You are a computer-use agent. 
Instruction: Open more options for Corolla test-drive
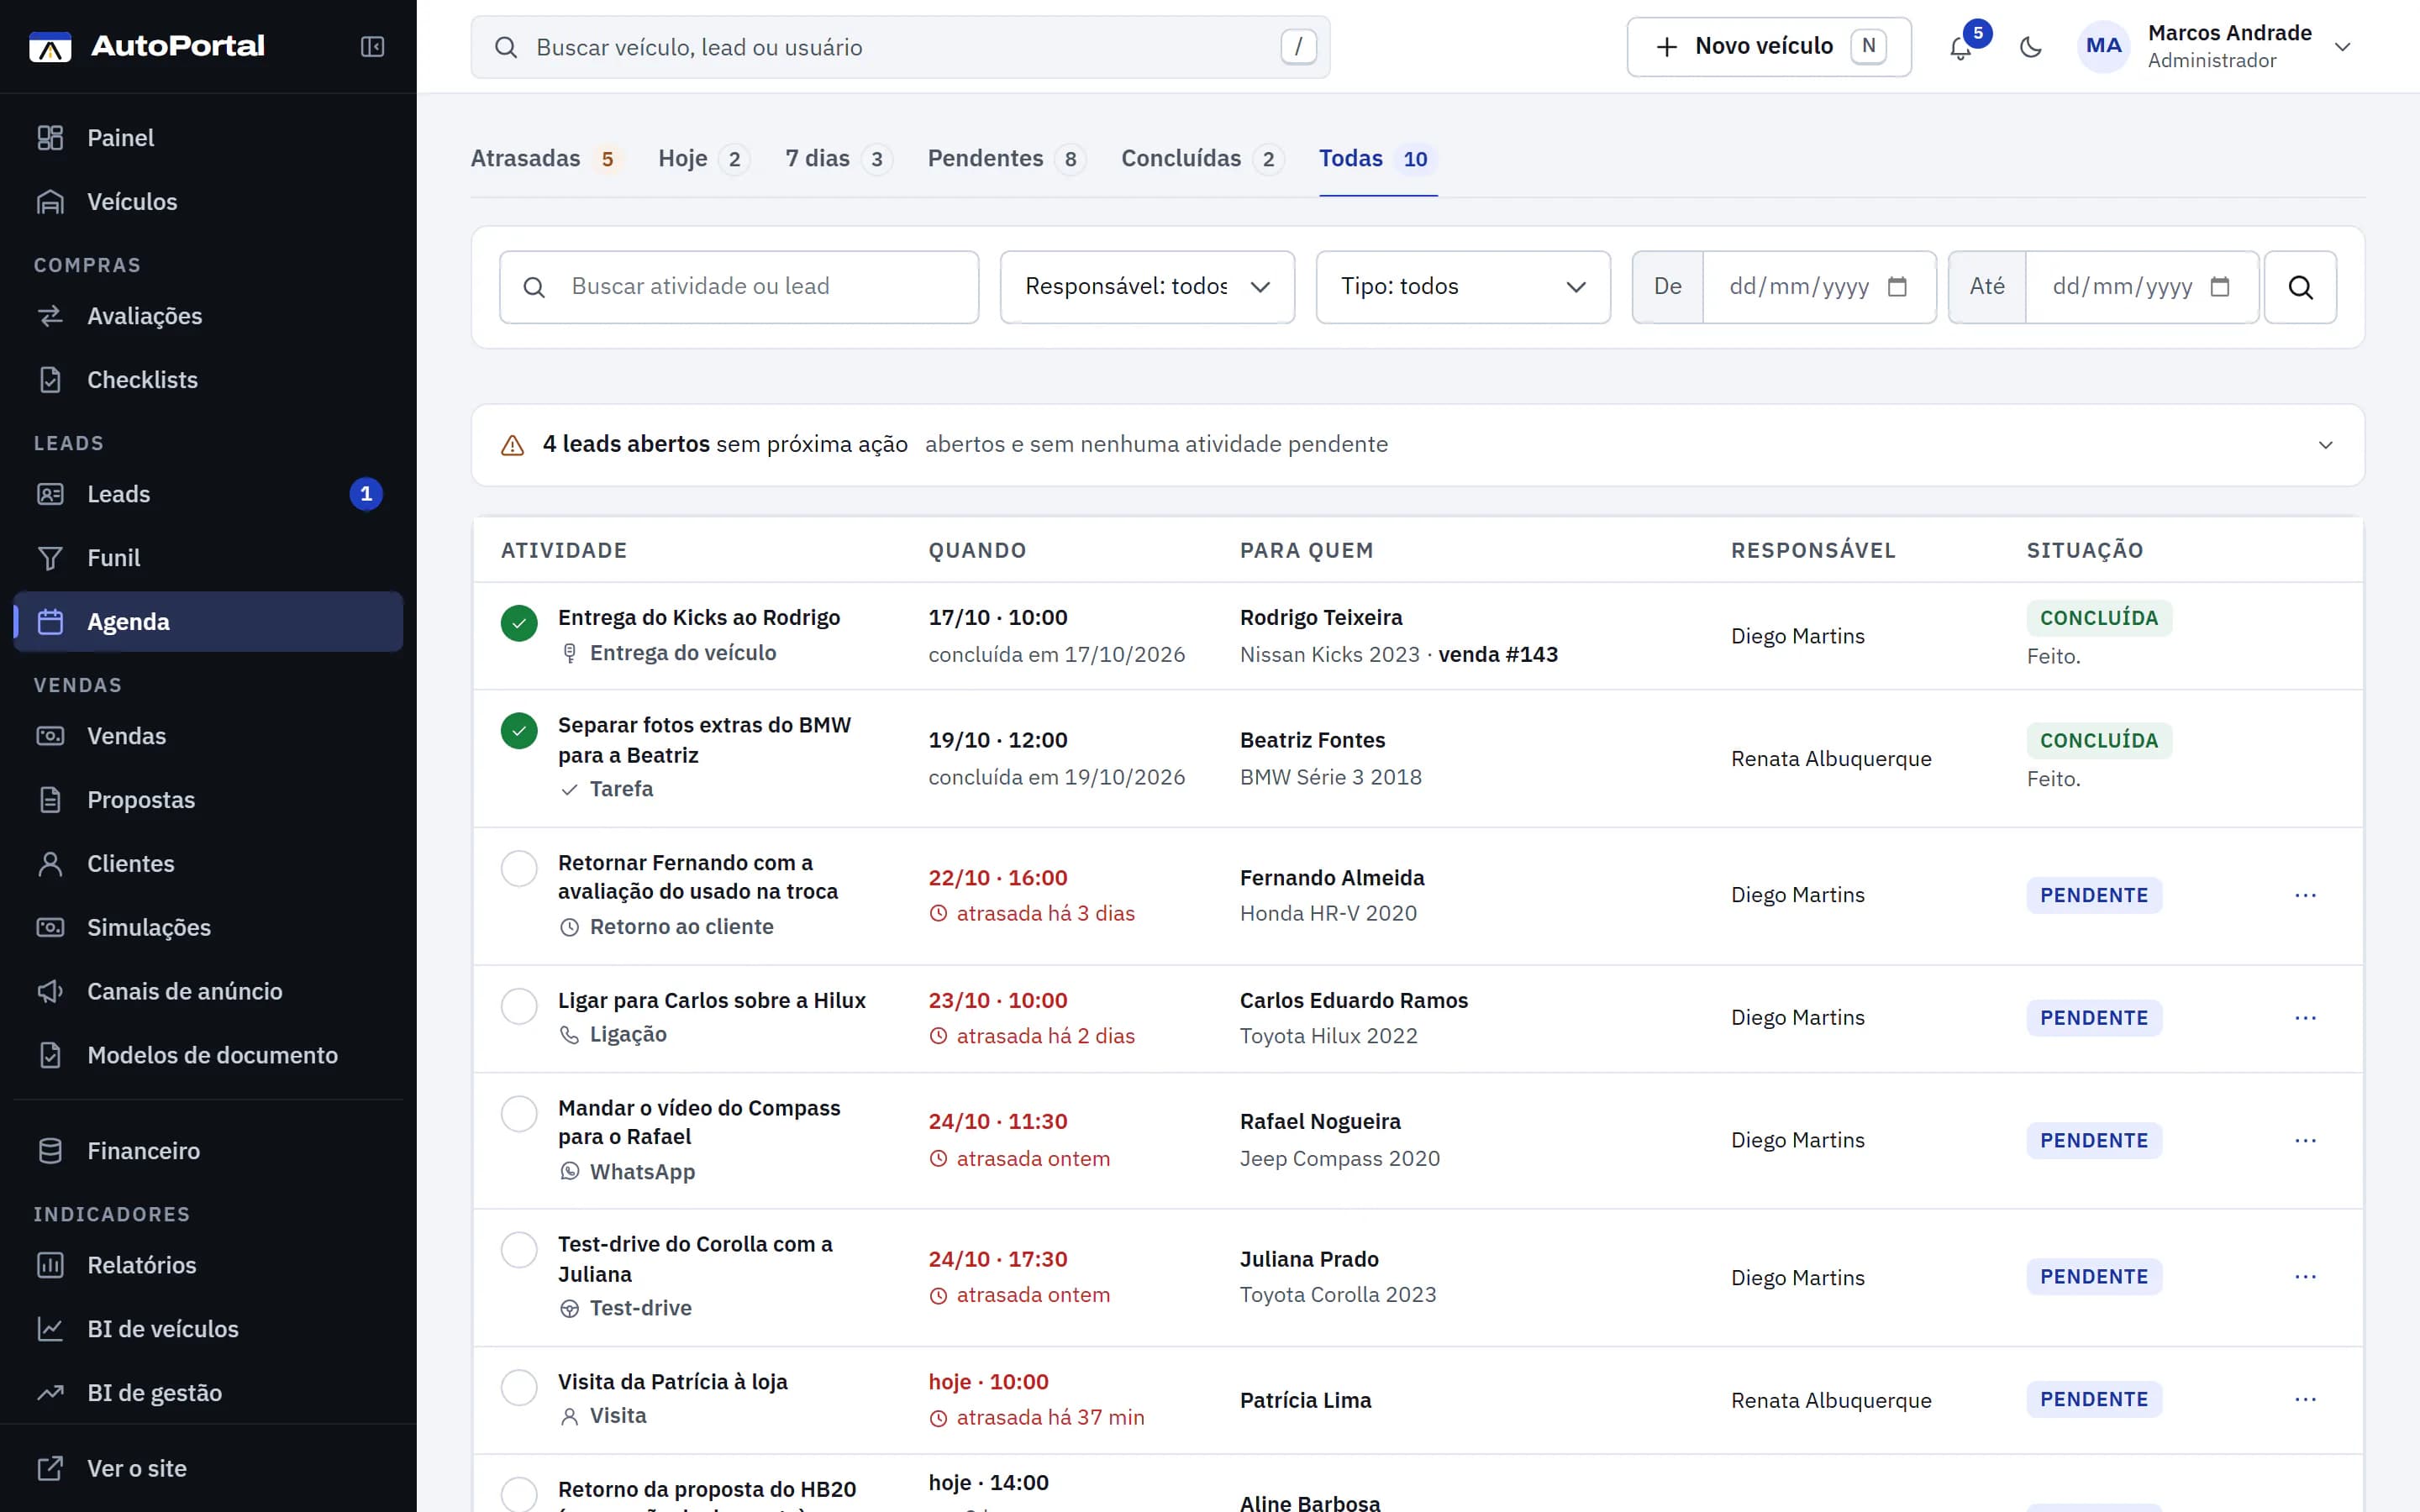(2305, 1277)
